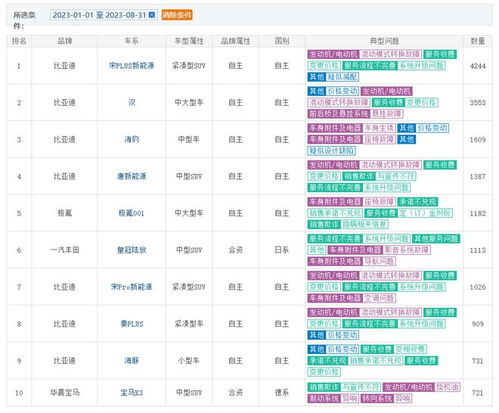The image size is (499, 413).
Task: Select the 与宣传不符 tag in 唐新能源 row
Action: point(396,176)
